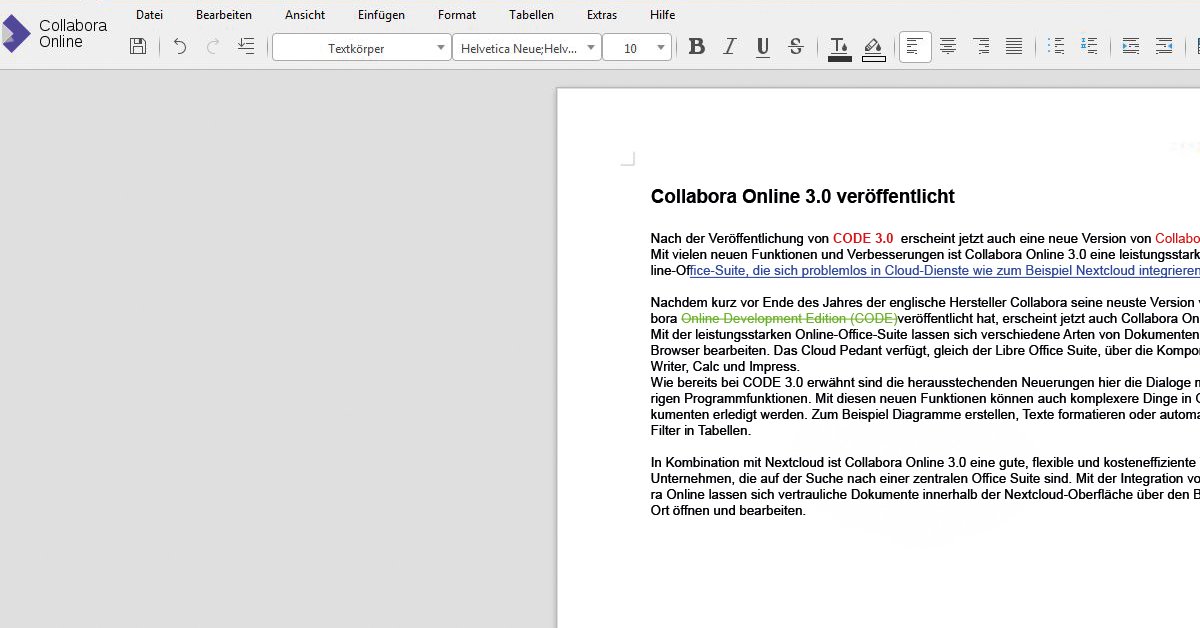Open the Einfügen menu
The height and width of the screenshot is (628, 1200).
(x=381, y=15)
